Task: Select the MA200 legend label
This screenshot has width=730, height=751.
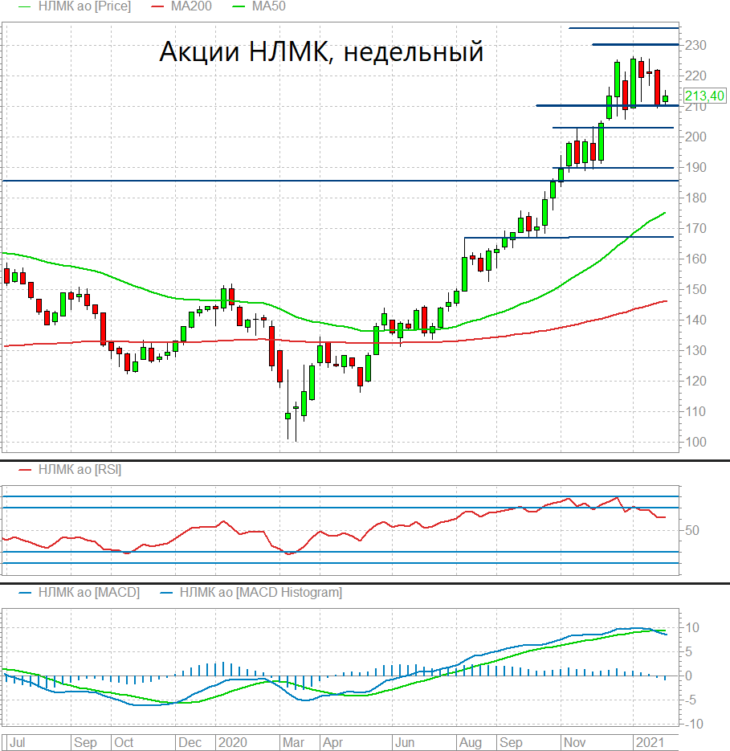Action: pos(191,6)
